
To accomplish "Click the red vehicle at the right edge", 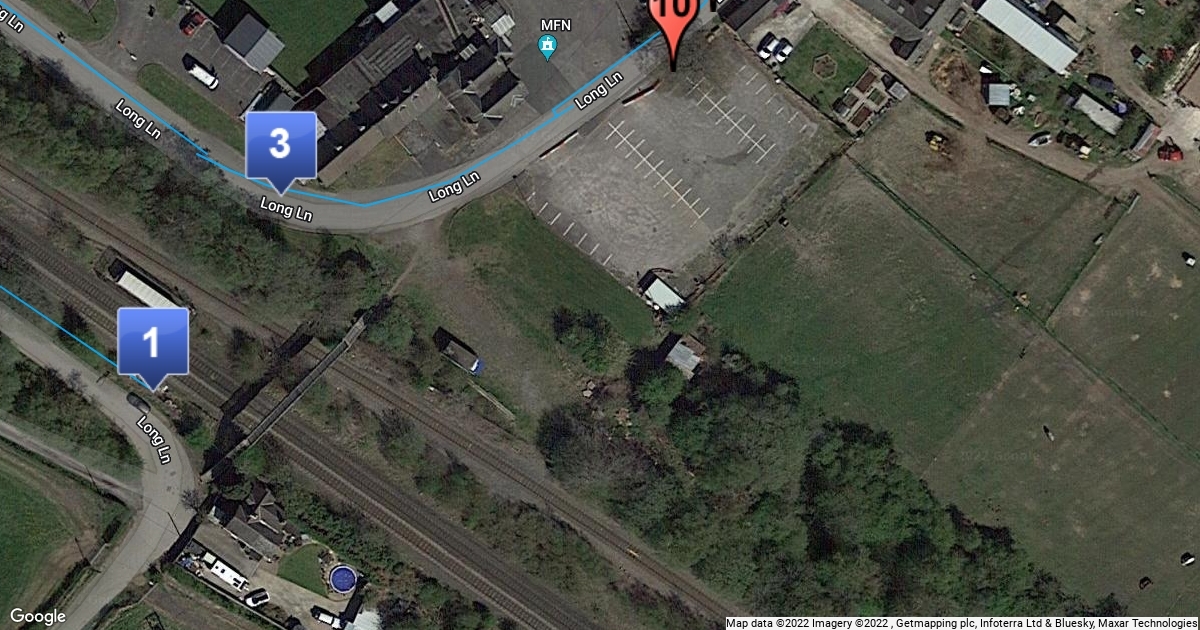I will [1171, 153].
